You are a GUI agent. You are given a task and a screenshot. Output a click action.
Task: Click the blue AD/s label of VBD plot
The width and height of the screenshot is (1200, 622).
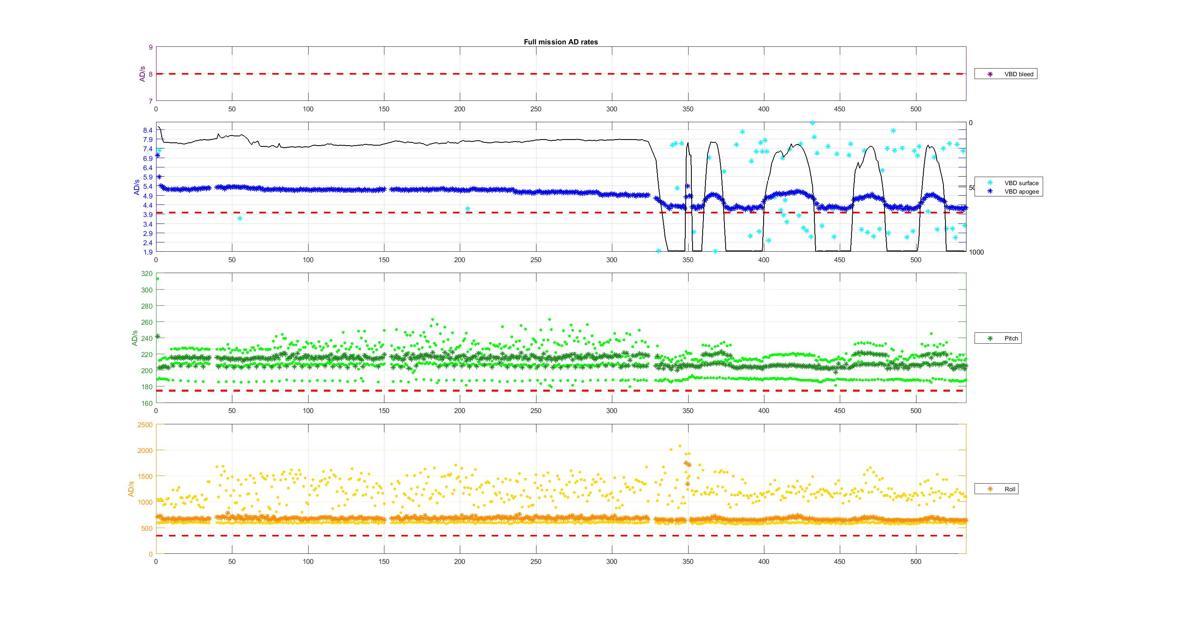[x=136, y=187]
